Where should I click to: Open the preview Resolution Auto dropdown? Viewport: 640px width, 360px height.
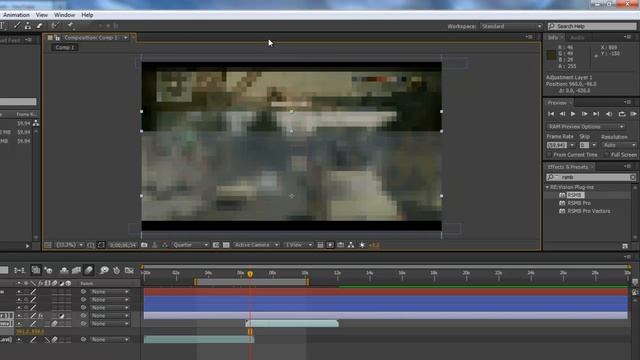coord(619,145)
